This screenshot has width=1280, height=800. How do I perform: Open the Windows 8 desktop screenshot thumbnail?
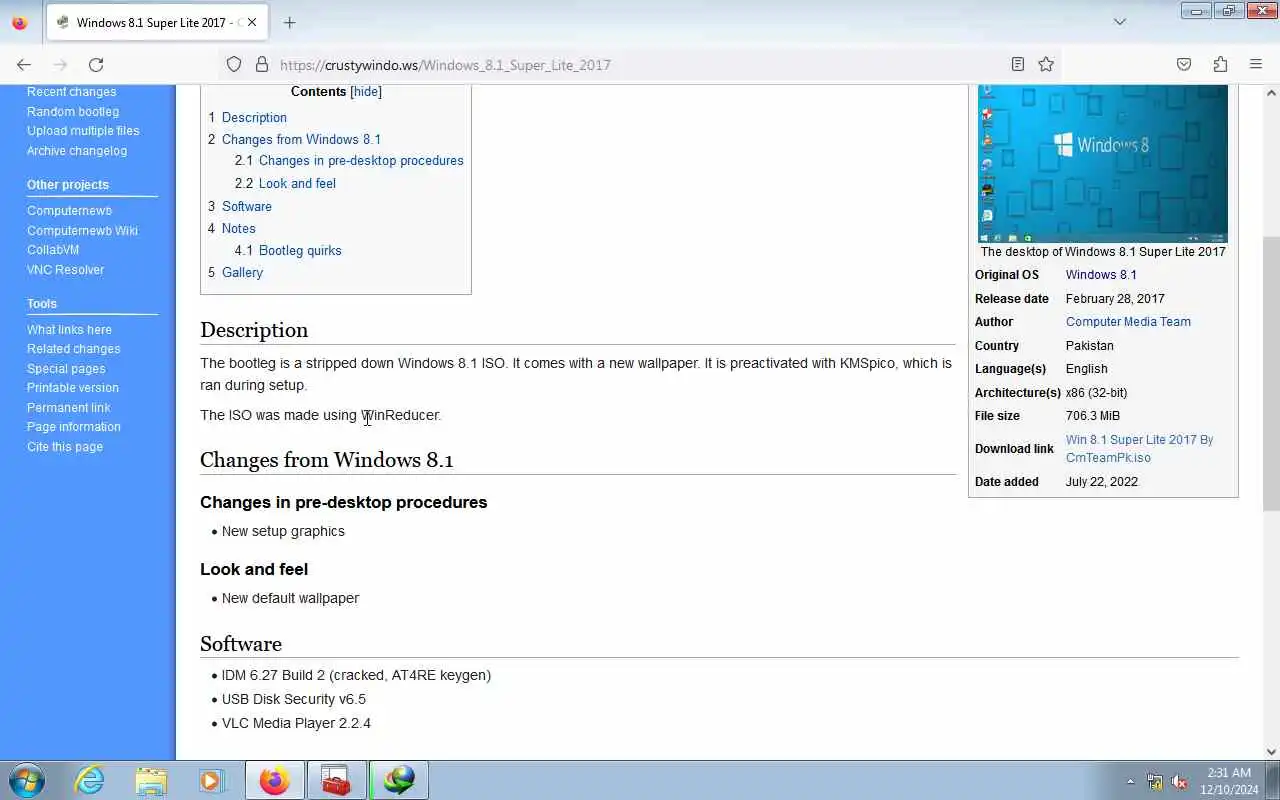click(1103, 163)
